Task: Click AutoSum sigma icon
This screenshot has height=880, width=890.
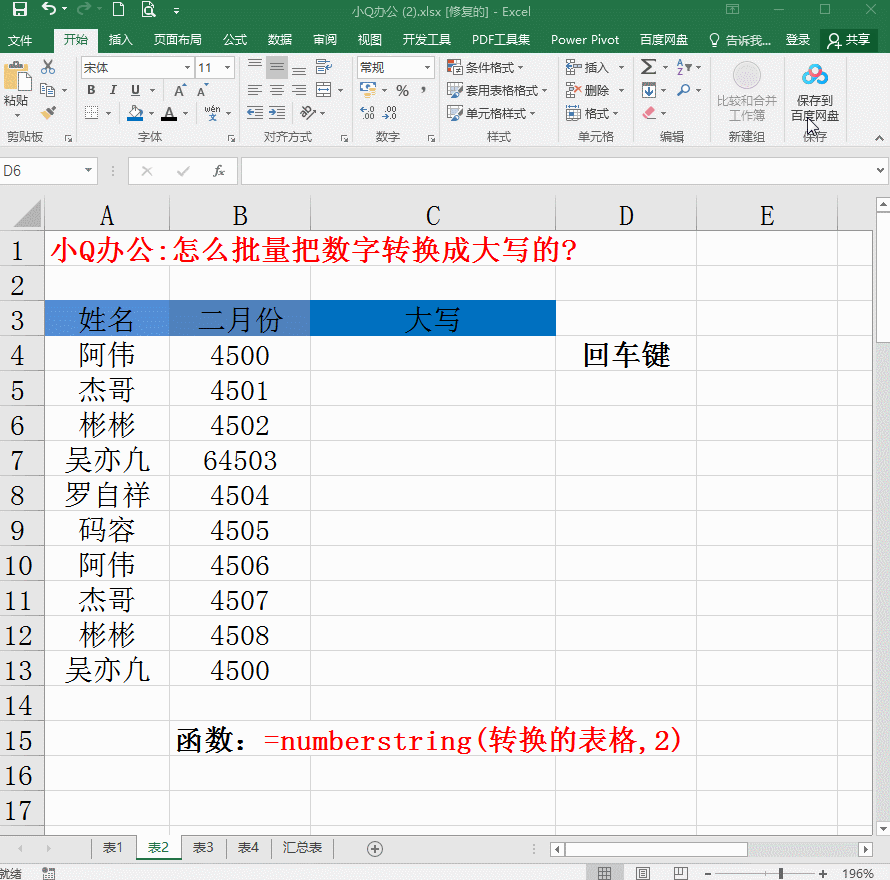Action: (648, 67)
